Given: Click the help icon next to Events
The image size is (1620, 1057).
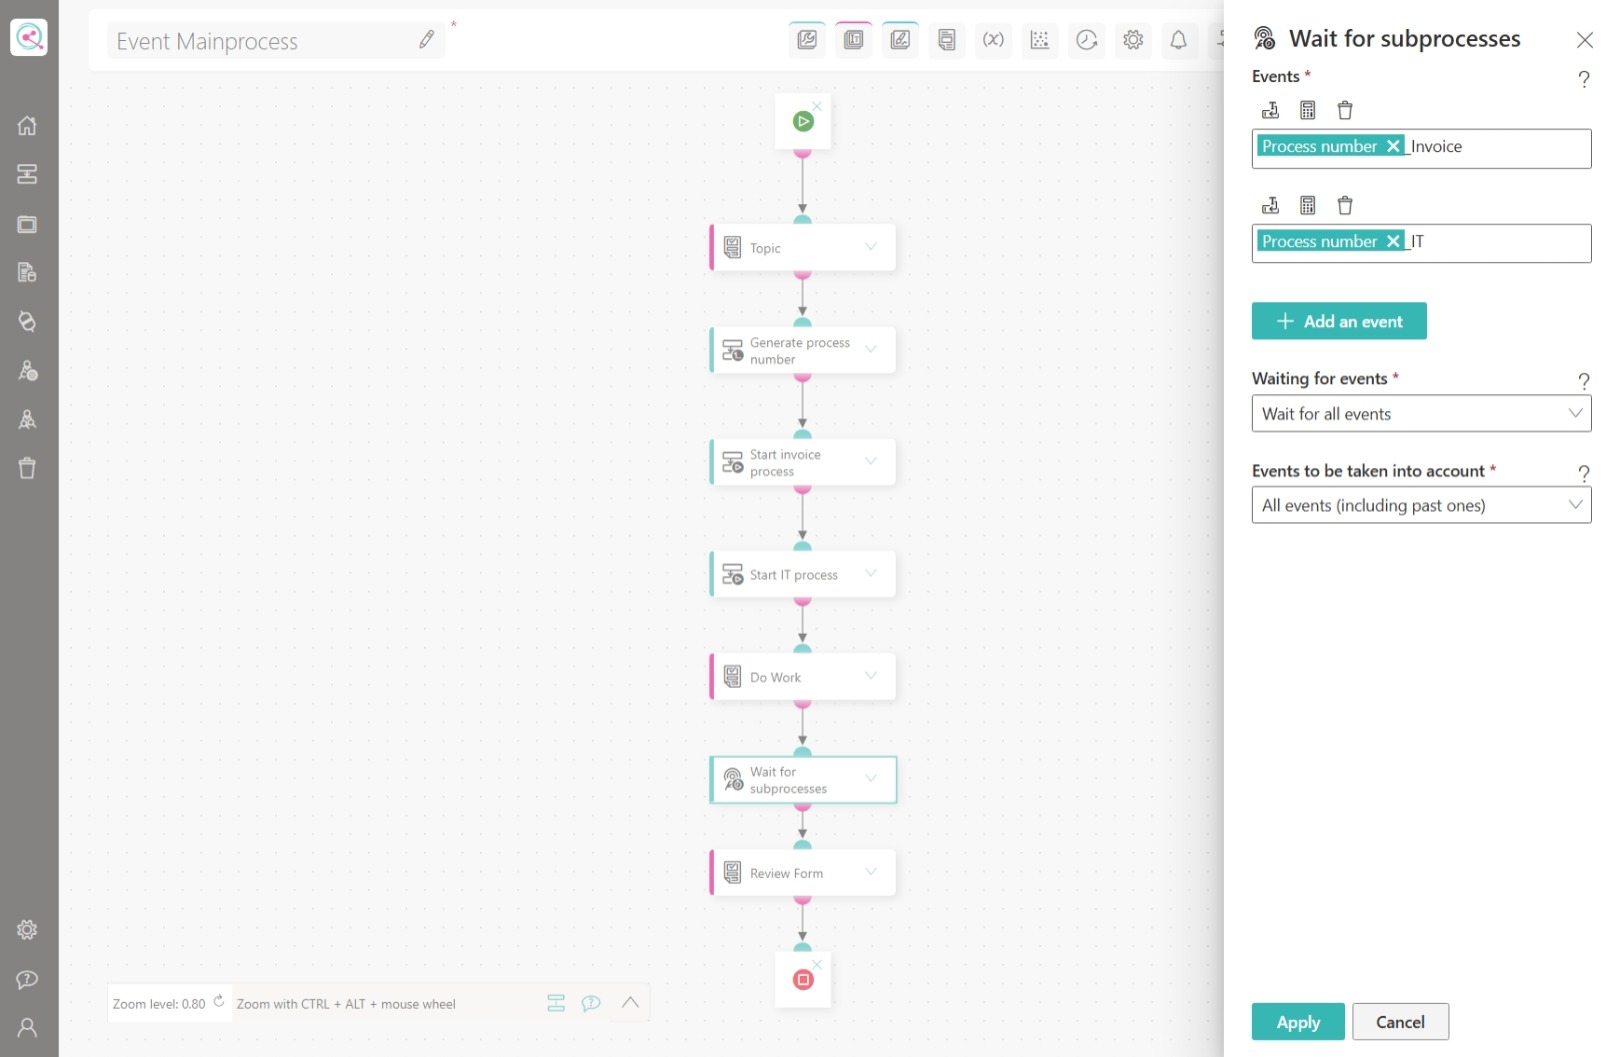Looking at the screenshot, I should (x=1584, y=79).
